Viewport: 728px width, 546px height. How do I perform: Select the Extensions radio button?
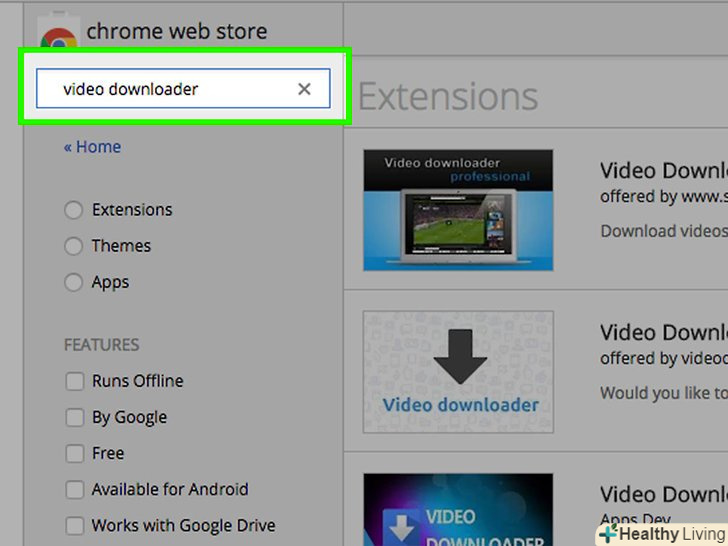coord(73,210)
